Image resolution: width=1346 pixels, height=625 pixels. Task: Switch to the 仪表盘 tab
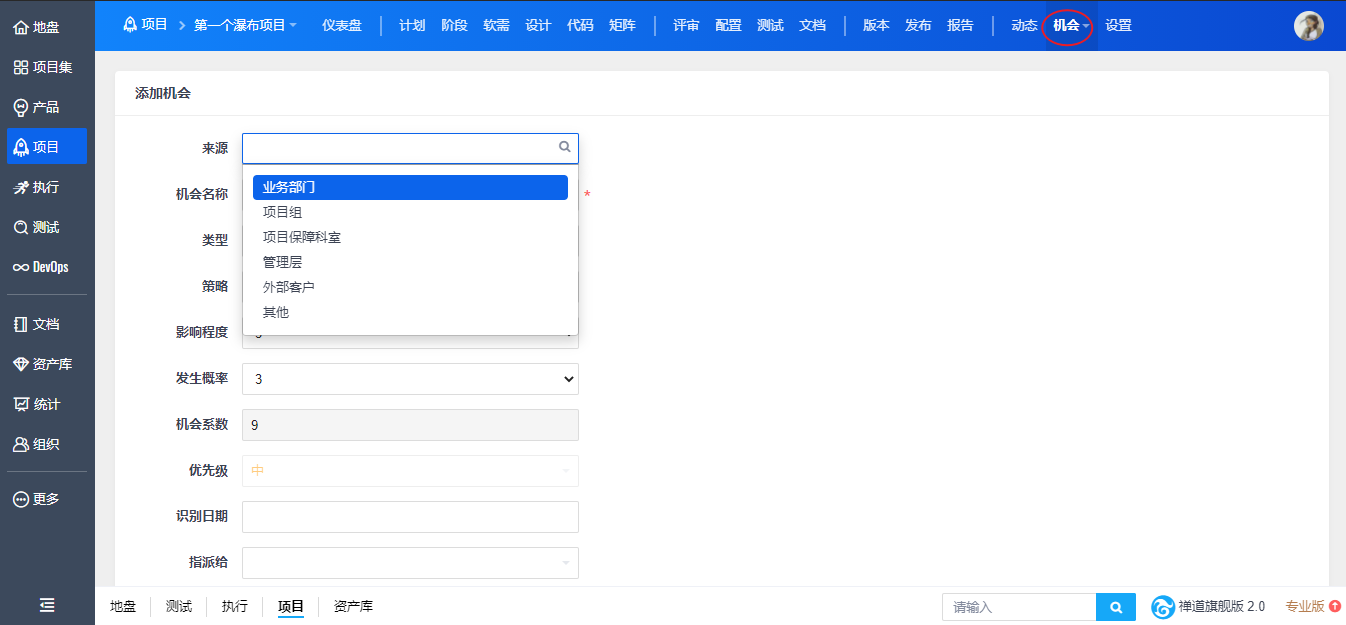pos(342,25)
